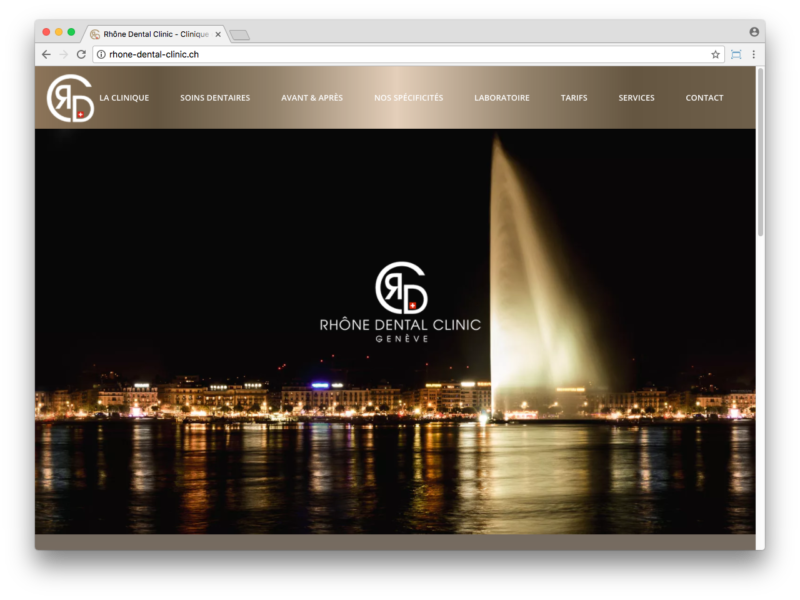Open the Chrome three-dot menu
The image size is (800, 600).
(753, 54)
